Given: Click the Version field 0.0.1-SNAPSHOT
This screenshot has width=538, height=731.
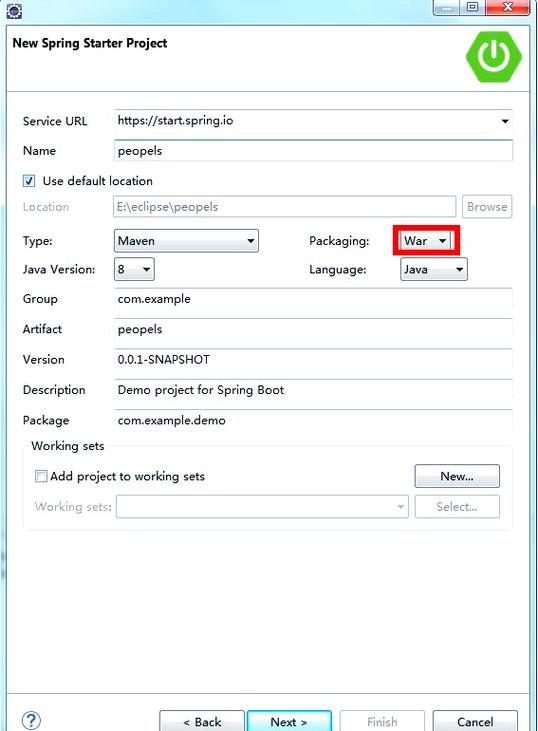Looking at the screenshot, I should click(x=313, y=359).
